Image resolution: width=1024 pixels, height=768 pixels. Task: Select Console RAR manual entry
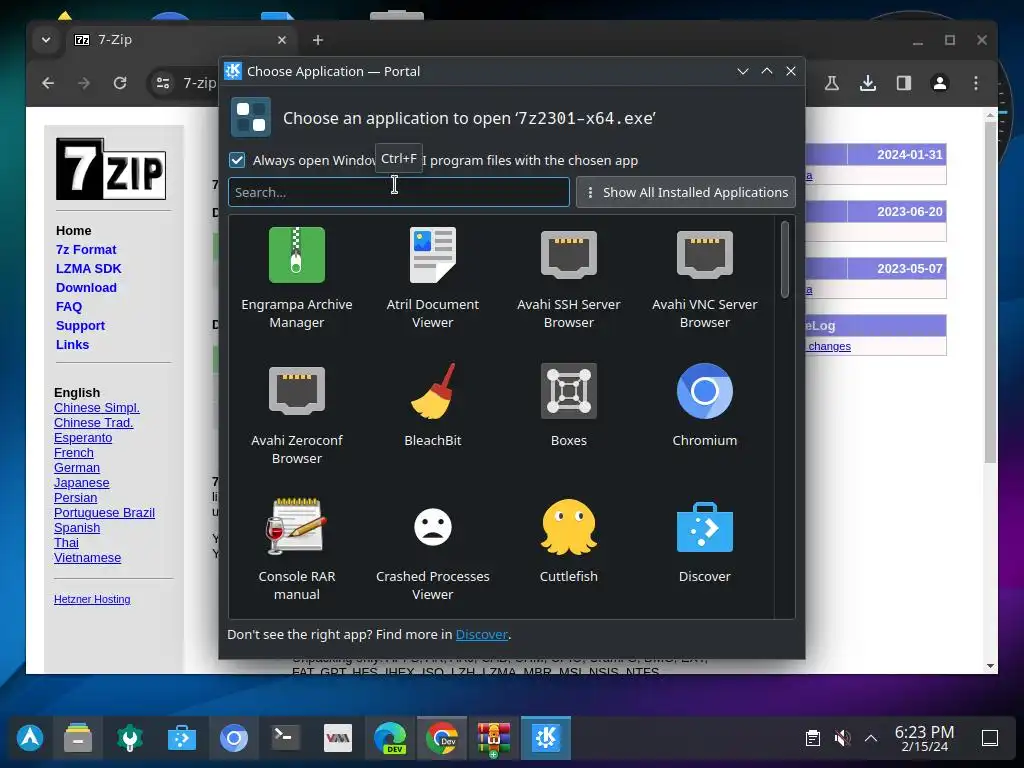click(296, 550)
